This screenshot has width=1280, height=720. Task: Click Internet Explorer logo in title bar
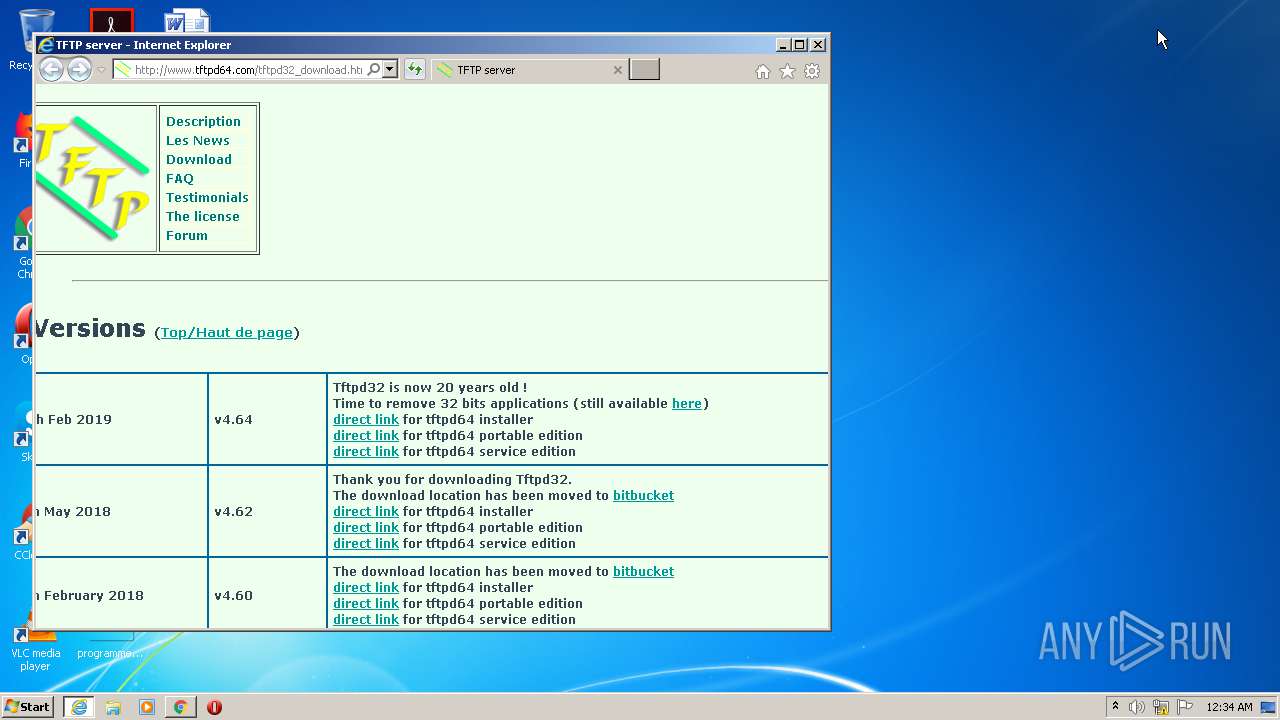[x=45, y=44]
